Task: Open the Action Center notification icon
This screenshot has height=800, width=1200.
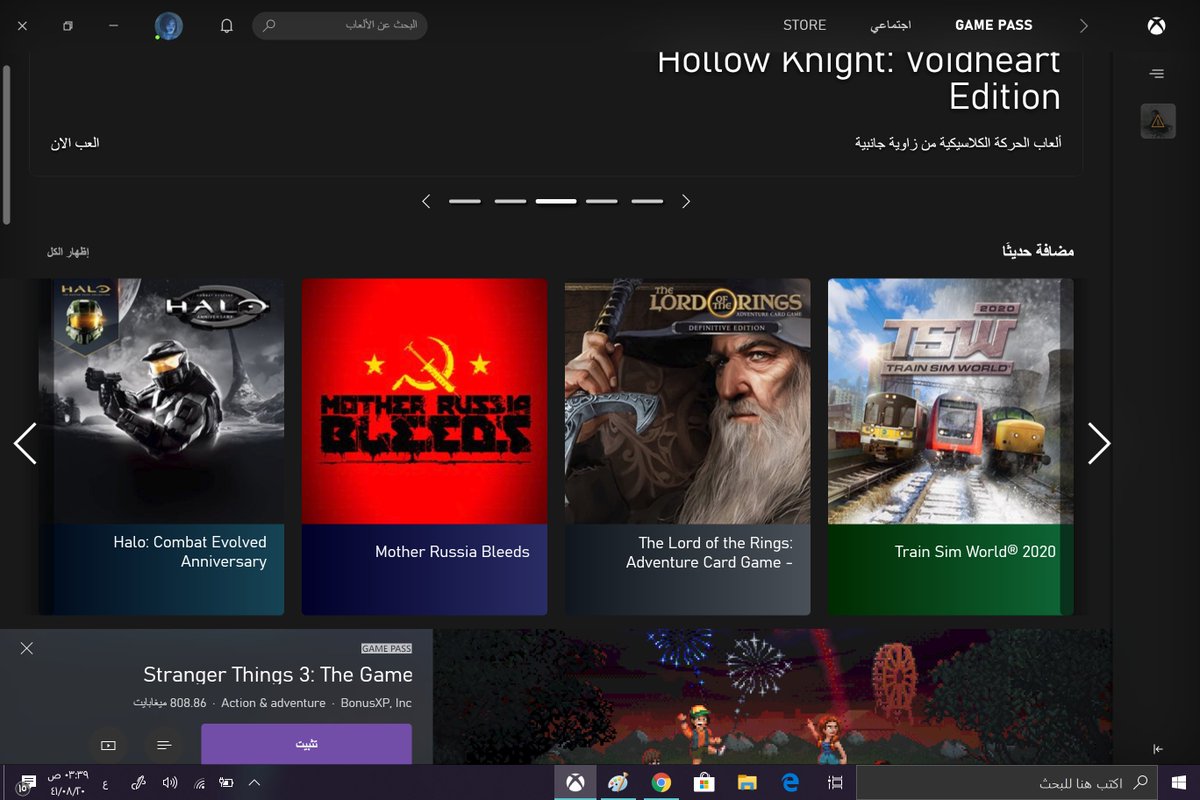Action: (x=27, y=783)
